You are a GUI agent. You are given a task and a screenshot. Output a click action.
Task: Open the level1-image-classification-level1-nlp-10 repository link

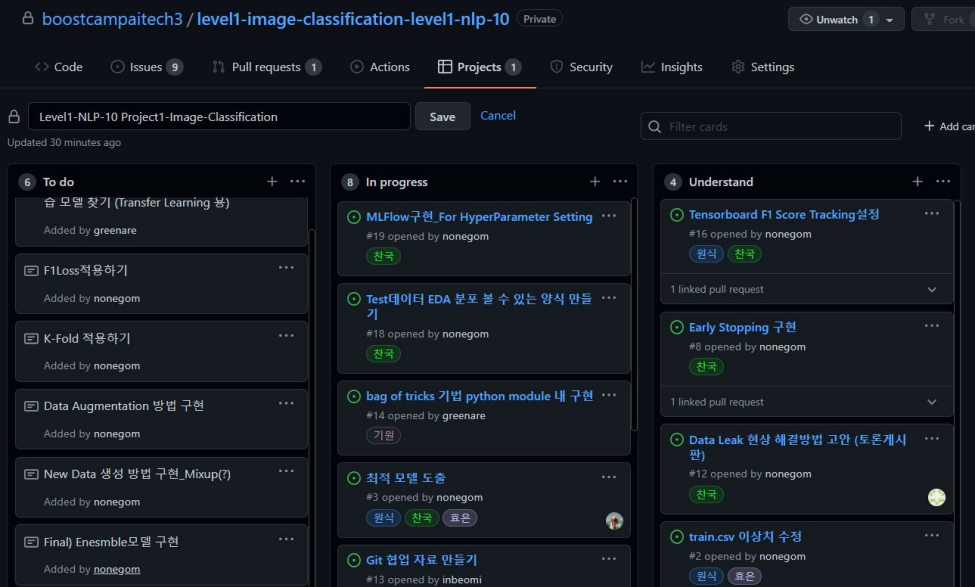353,19
